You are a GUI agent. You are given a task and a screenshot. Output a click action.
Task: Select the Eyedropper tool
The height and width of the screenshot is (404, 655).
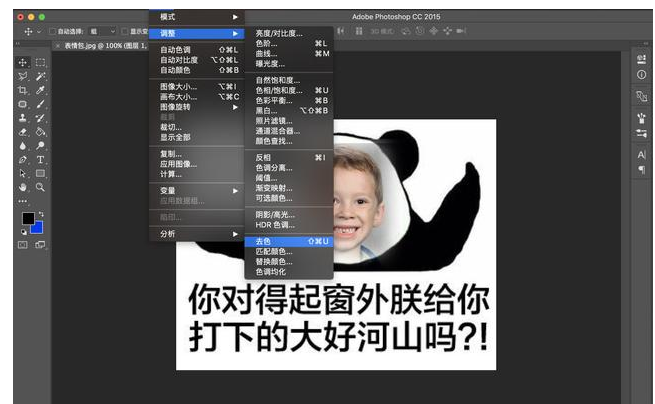coord(40,90)
